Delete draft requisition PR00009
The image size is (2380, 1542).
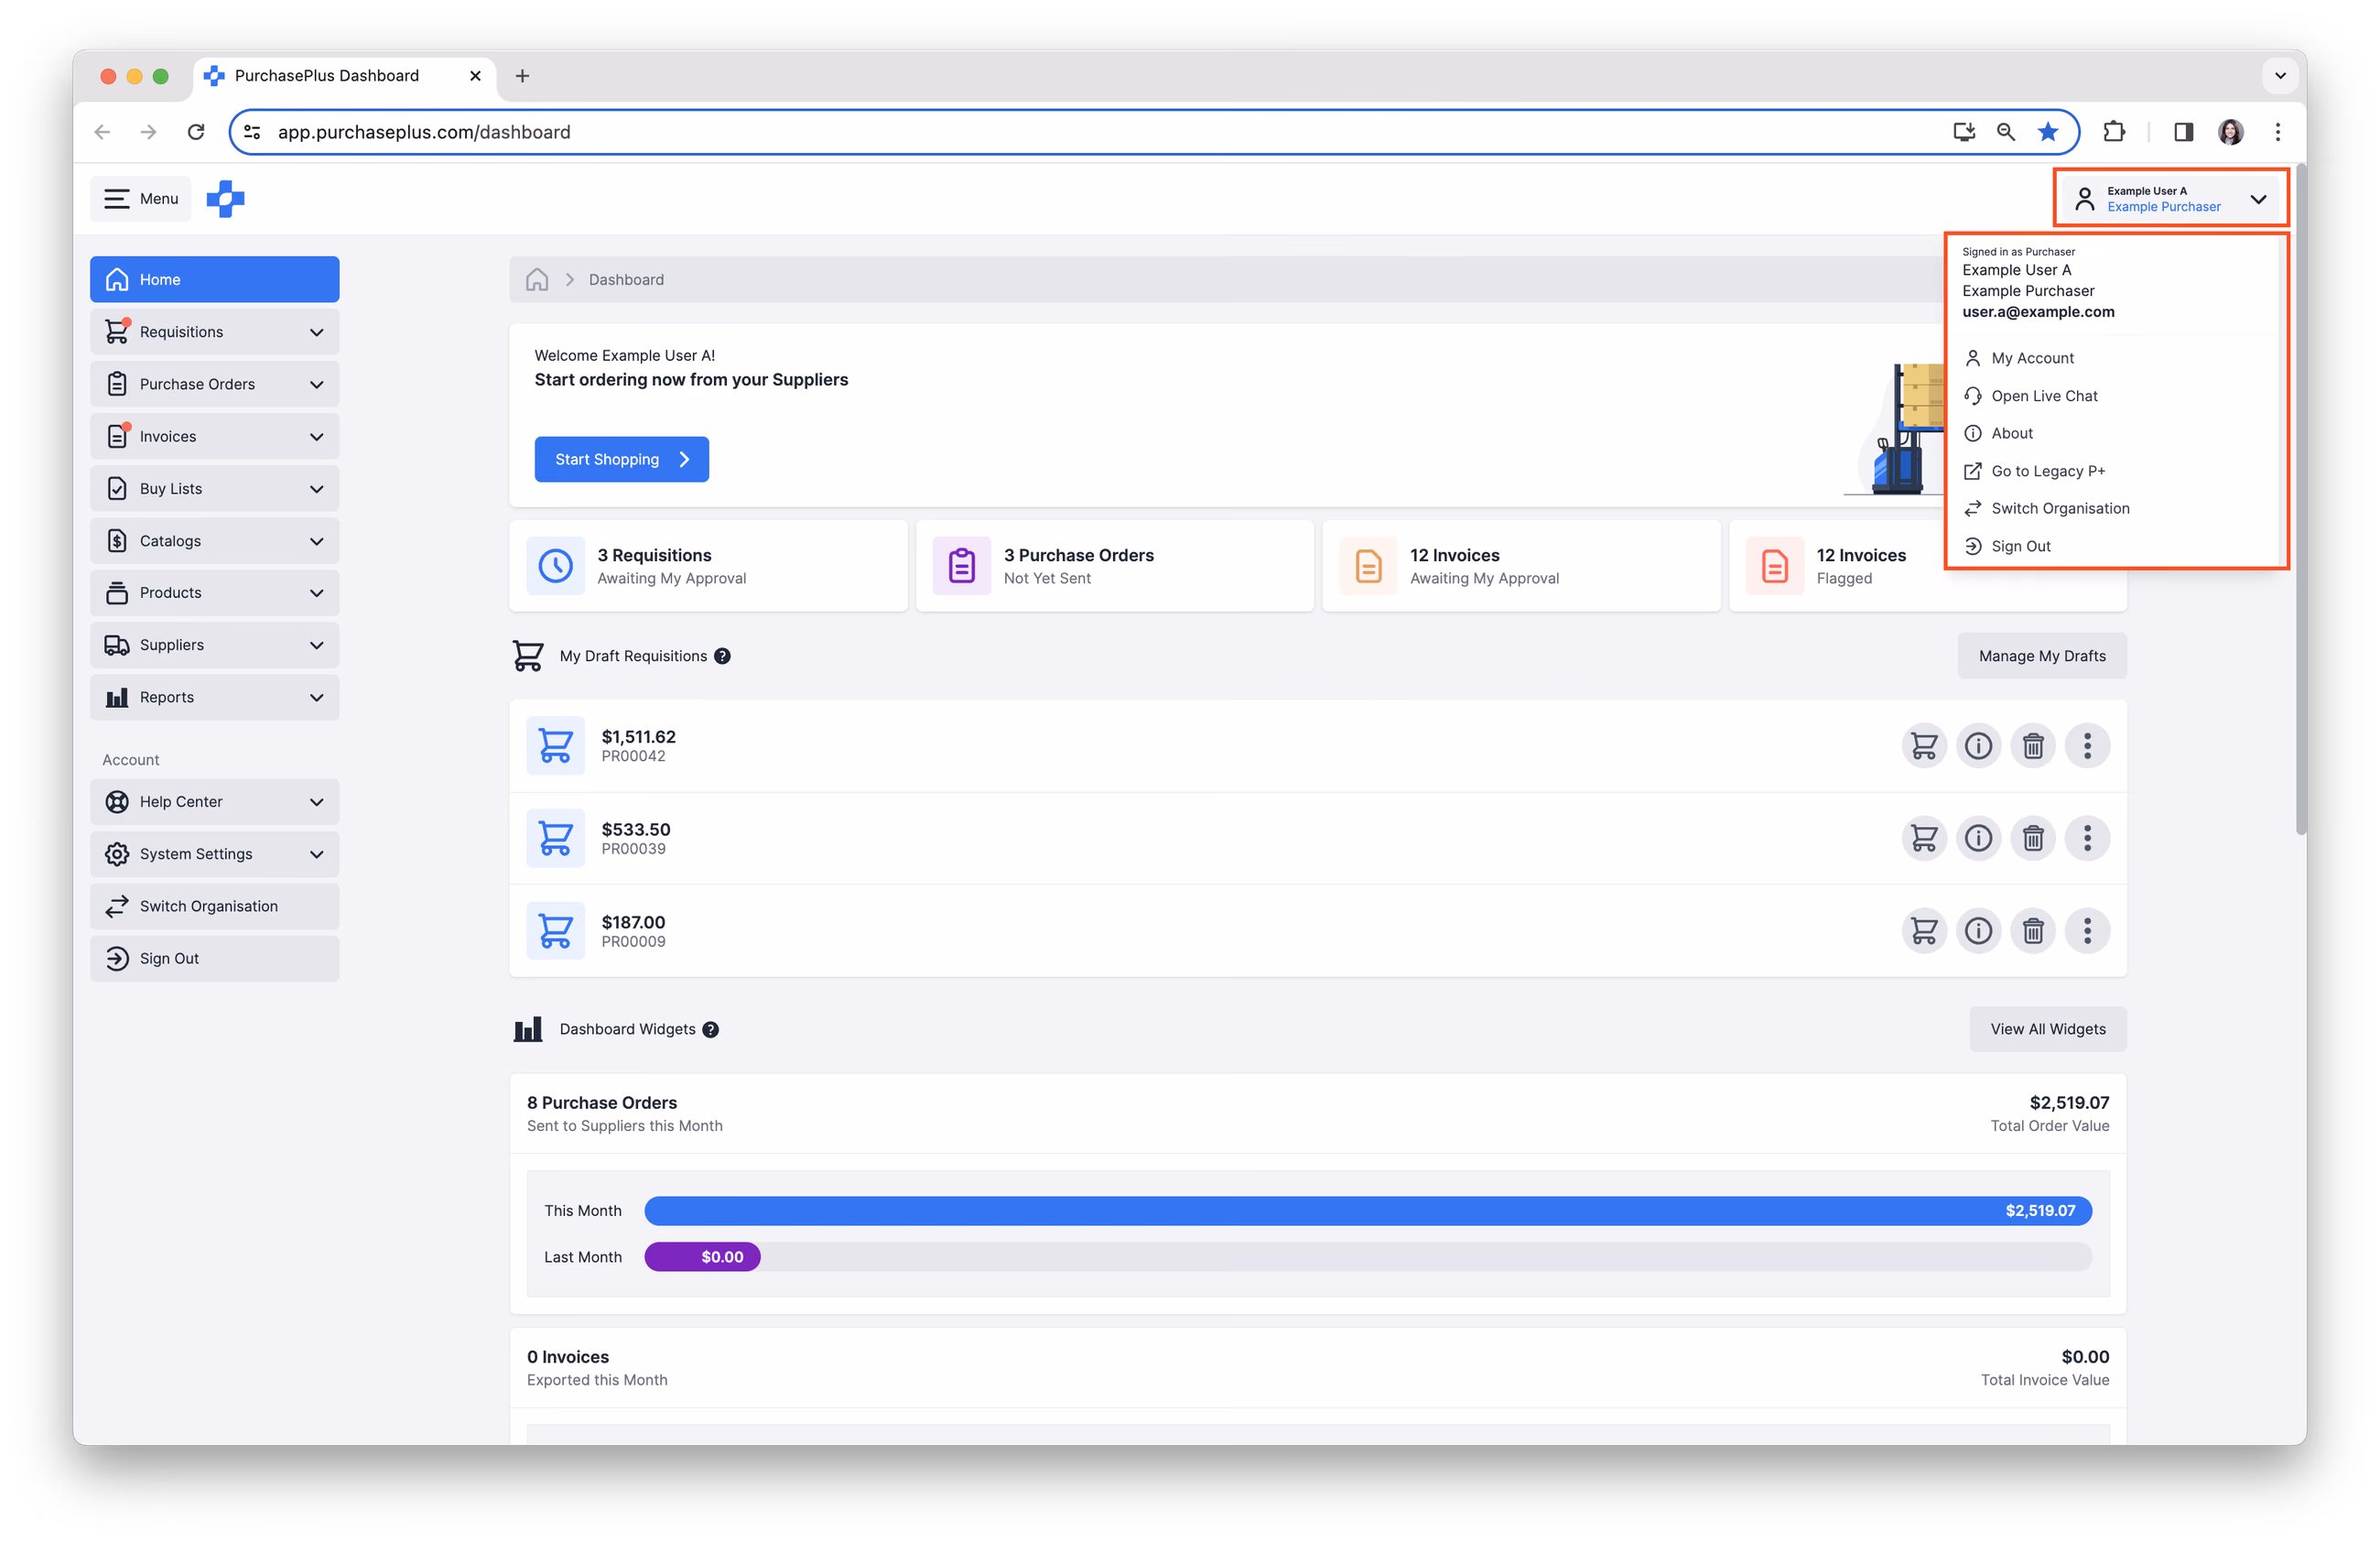click(2033, 931)
